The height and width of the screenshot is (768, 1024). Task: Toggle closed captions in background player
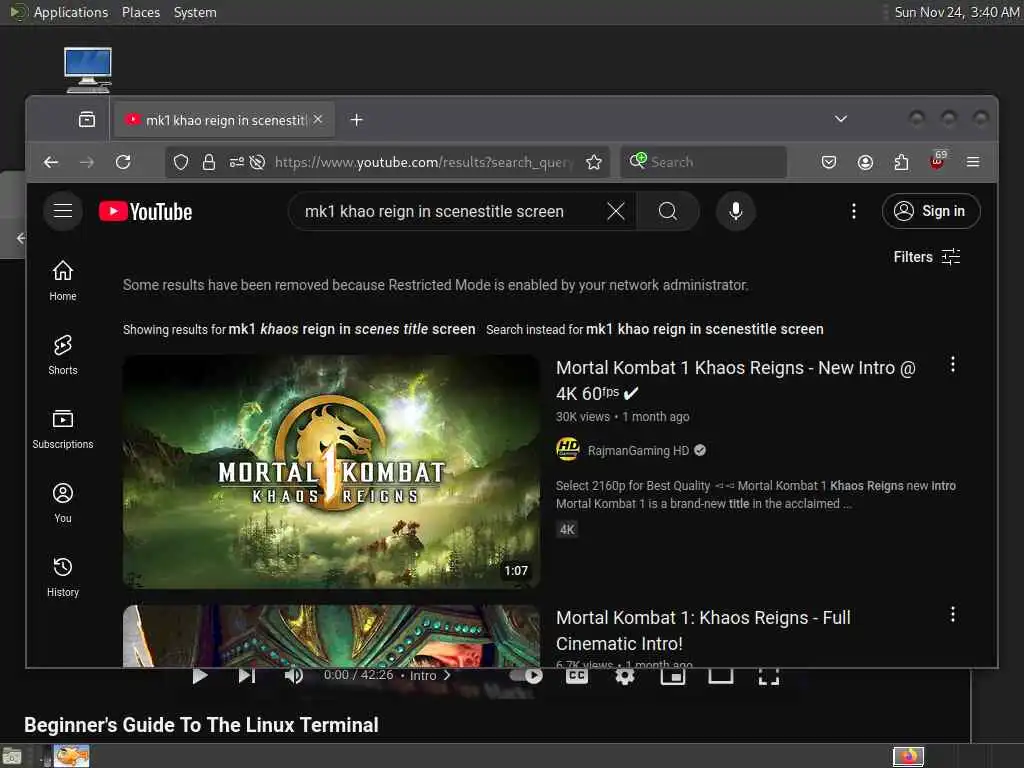click(x=576, y=676)
